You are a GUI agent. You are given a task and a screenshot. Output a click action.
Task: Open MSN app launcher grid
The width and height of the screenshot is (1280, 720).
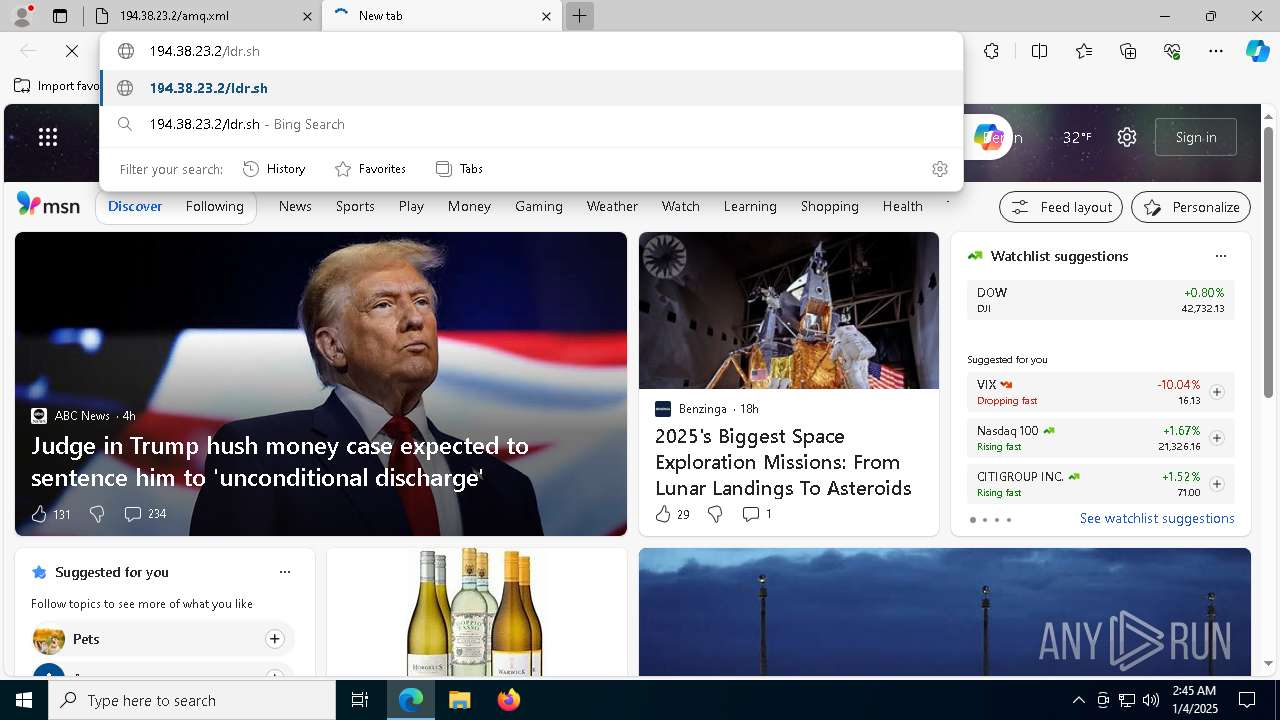tap(48, 137)
